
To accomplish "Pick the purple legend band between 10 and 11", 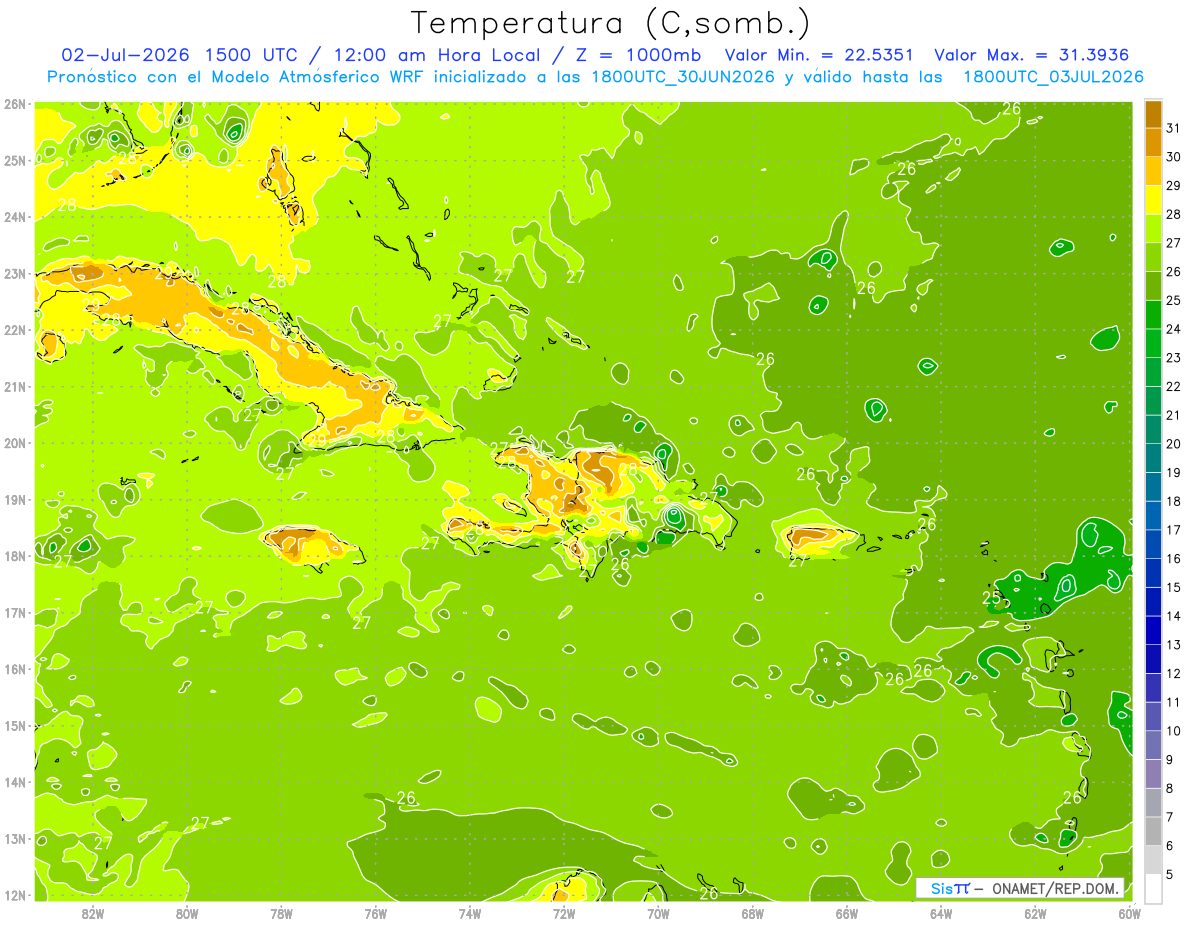I will coord(1153,717).
